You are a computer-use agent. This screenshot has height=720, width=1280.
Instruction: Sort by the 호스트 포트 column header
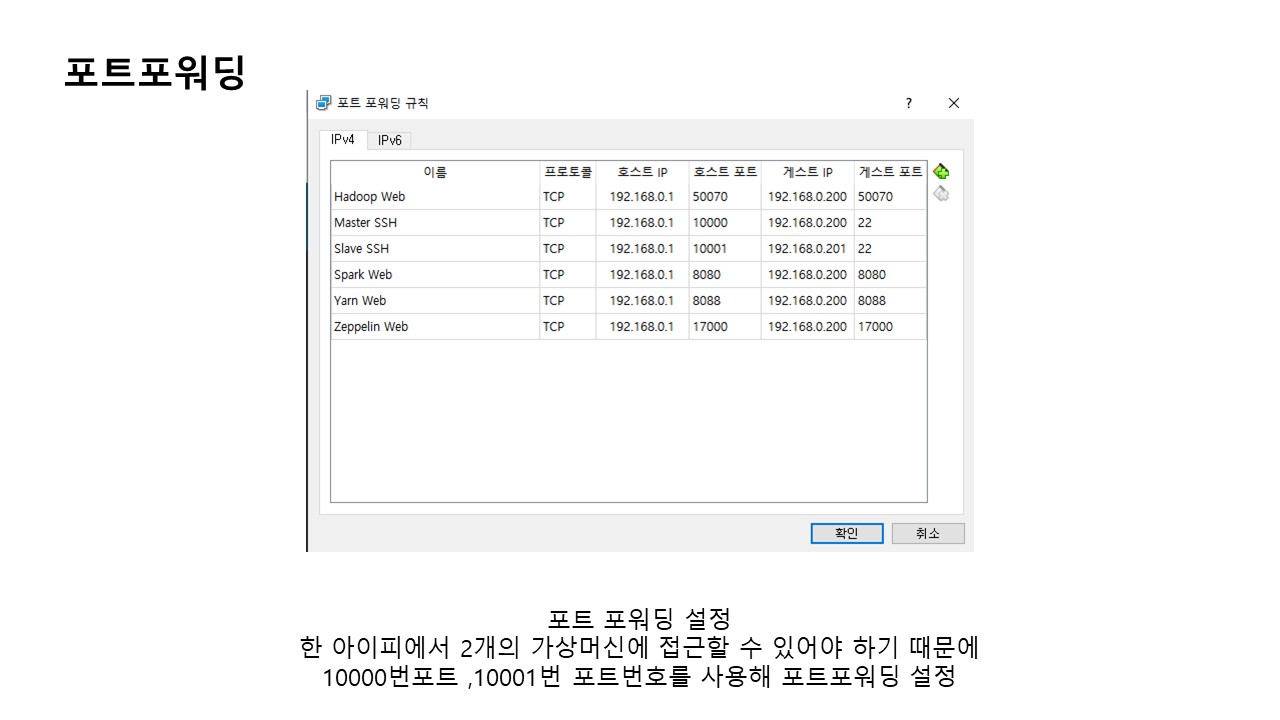click(725, 172)
